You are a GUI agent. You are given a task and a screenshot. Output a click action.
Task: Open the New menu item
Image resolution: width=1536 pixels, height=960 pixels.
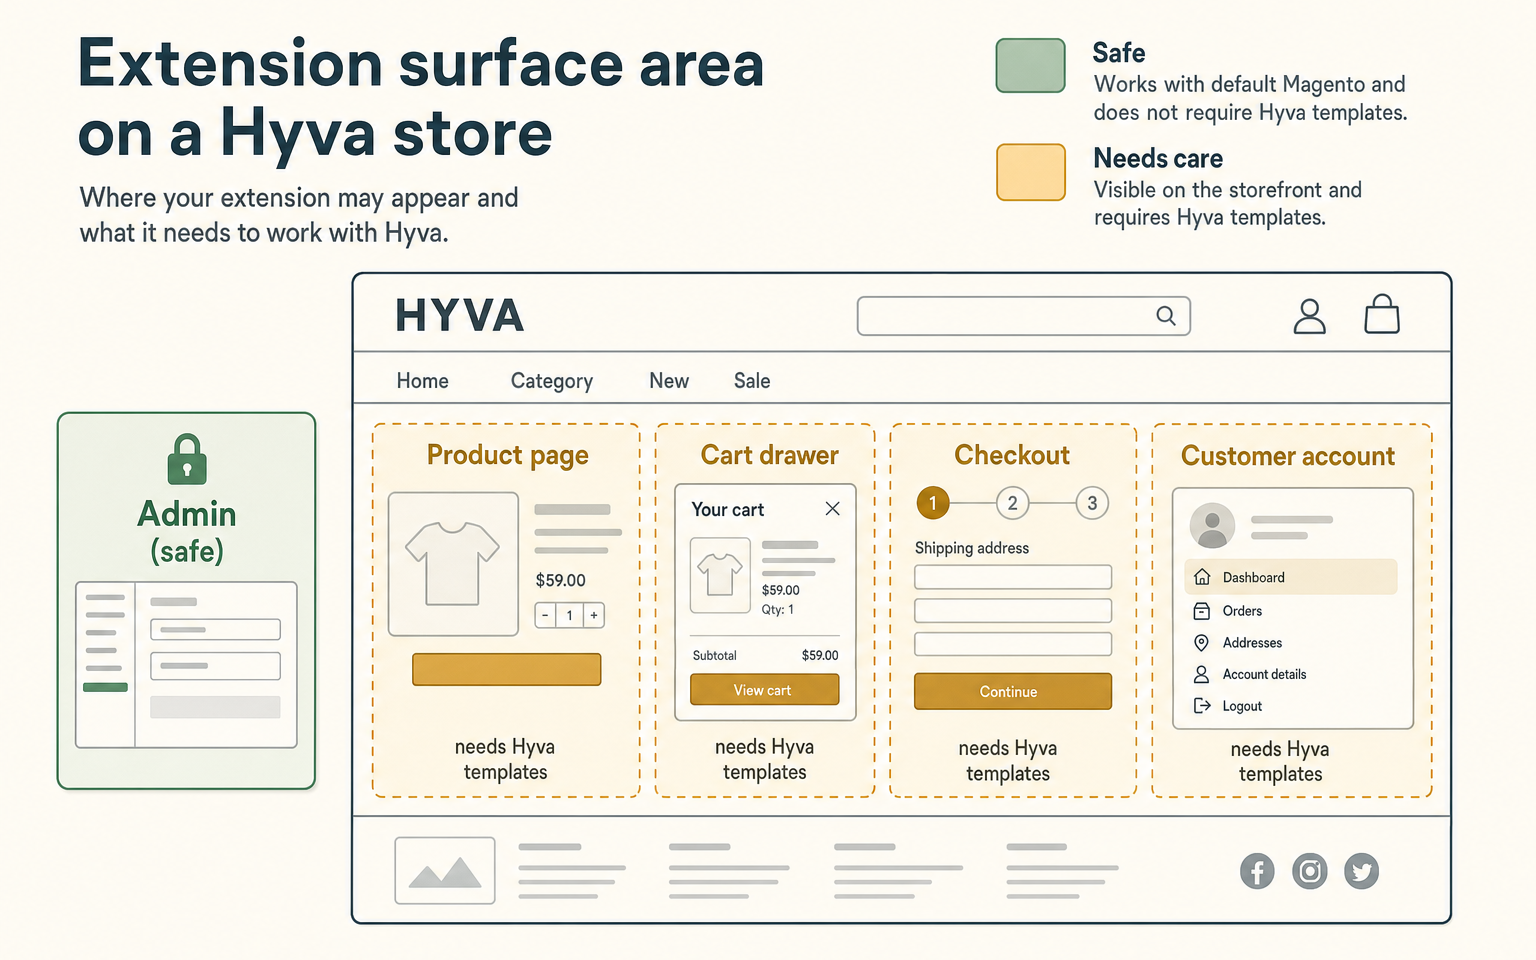(x=669, y=381)
